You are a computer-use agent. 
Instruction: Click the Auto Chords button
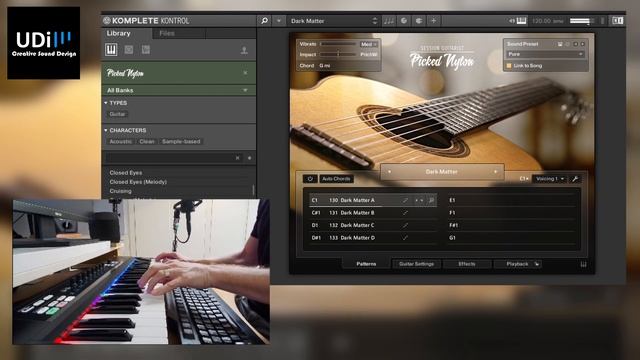pyautogui.click(x=336, y=179)
